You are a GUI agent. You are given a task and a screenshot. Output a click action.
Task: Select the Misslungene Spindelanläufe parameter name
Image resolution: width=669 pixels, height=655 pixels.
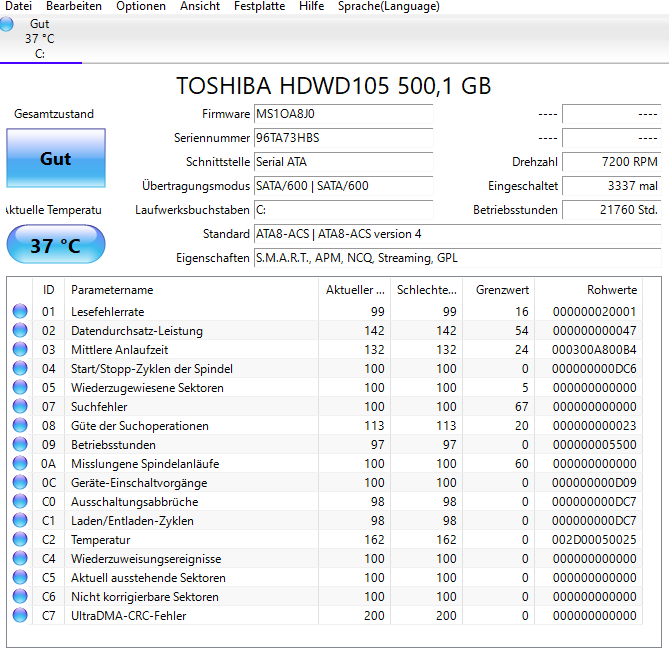(x=145, y=464)
